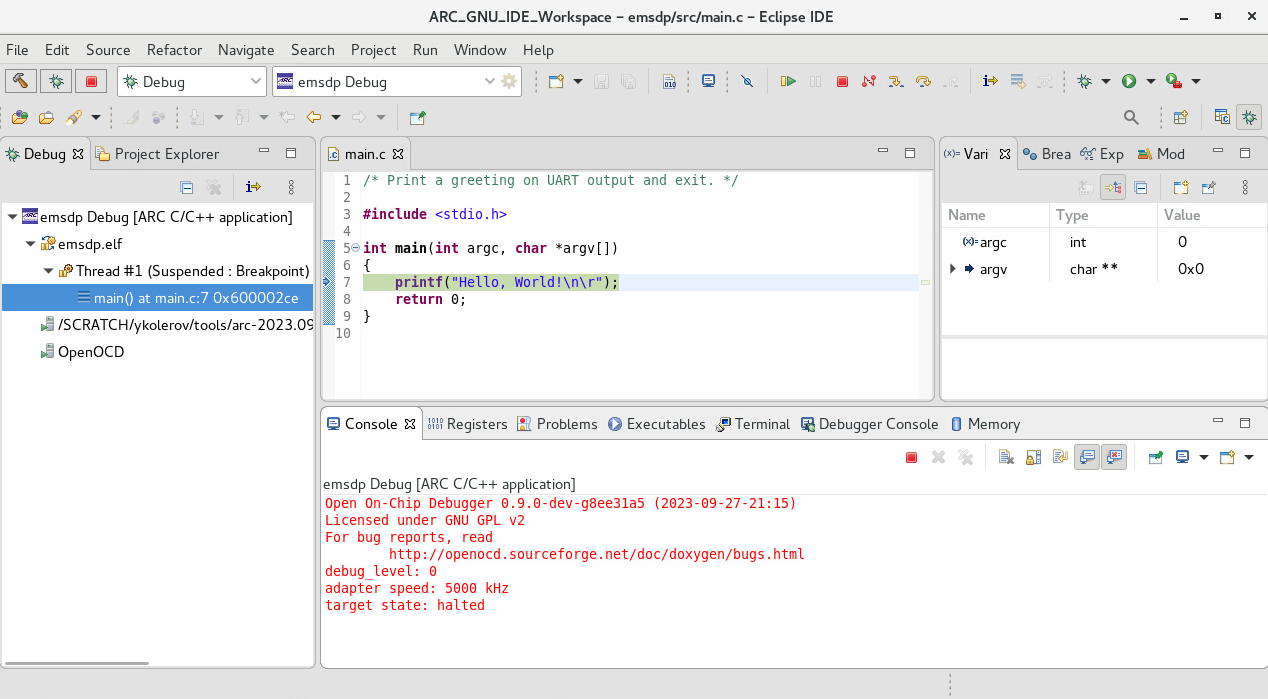Terminate the emsdp Debug session
Viewport: 1268px width, 699px height.
(x=843, y=81)
